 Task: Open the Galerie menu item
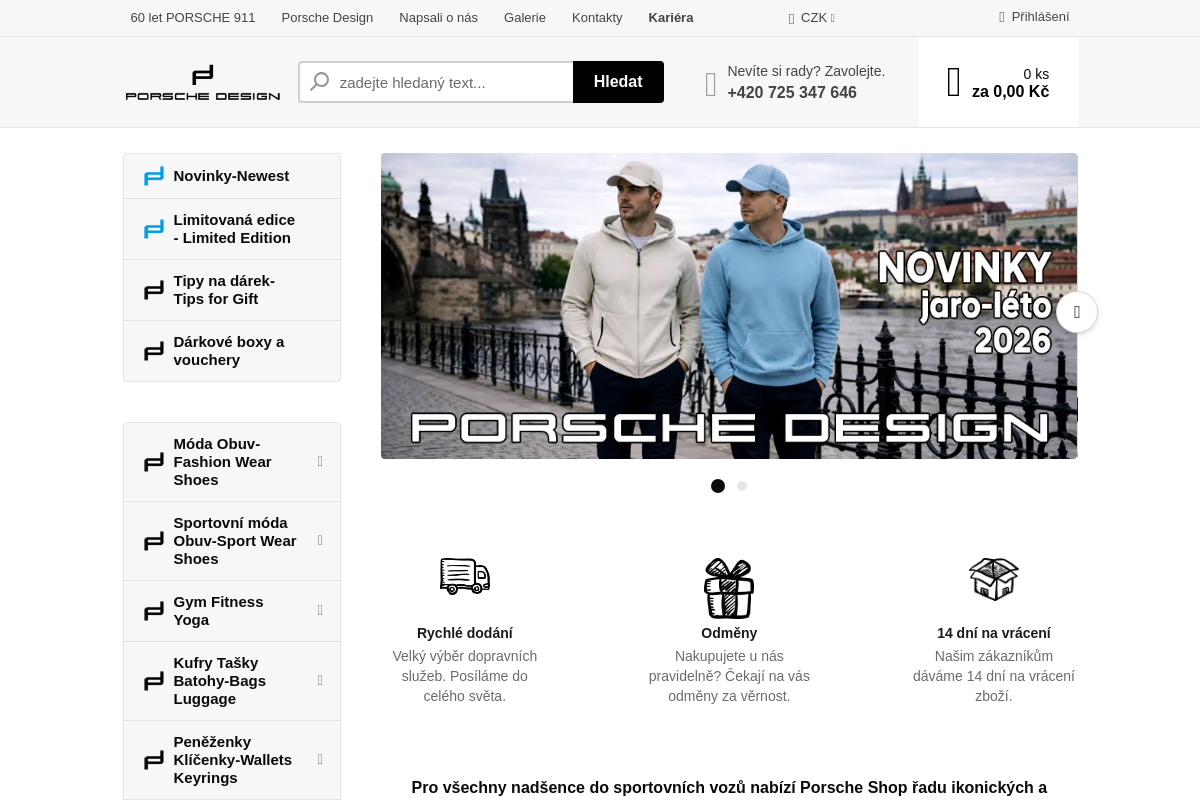[525, 18]
